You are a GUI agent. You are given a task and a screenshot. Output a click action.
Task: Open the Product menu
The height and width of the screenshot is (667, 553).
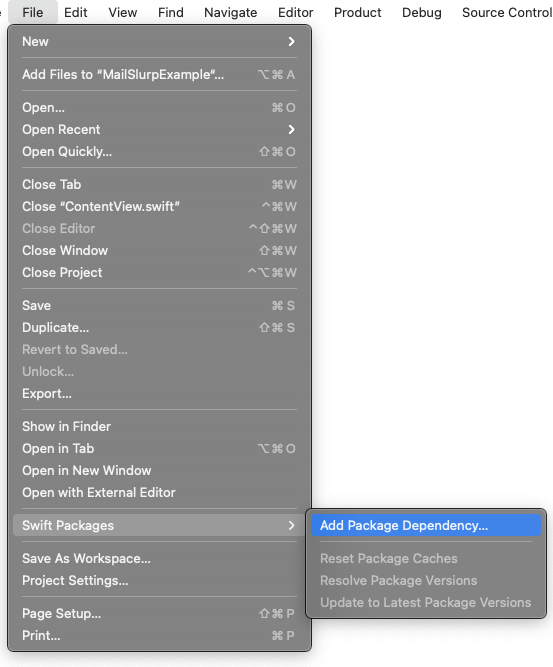tap(358, 12)
